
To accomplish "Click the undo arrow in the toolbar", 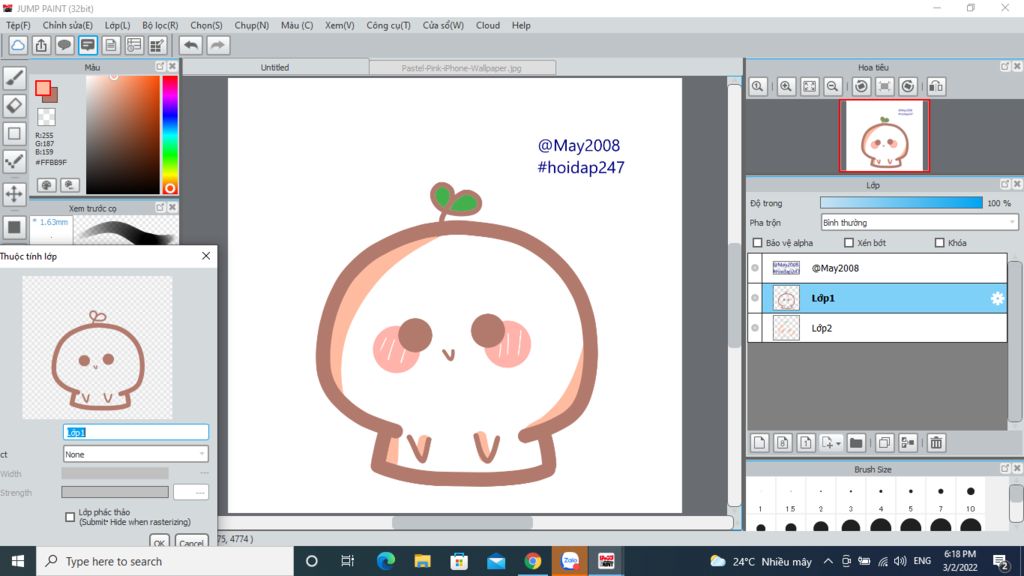I will pyautogui.click(x=191, y=45).
